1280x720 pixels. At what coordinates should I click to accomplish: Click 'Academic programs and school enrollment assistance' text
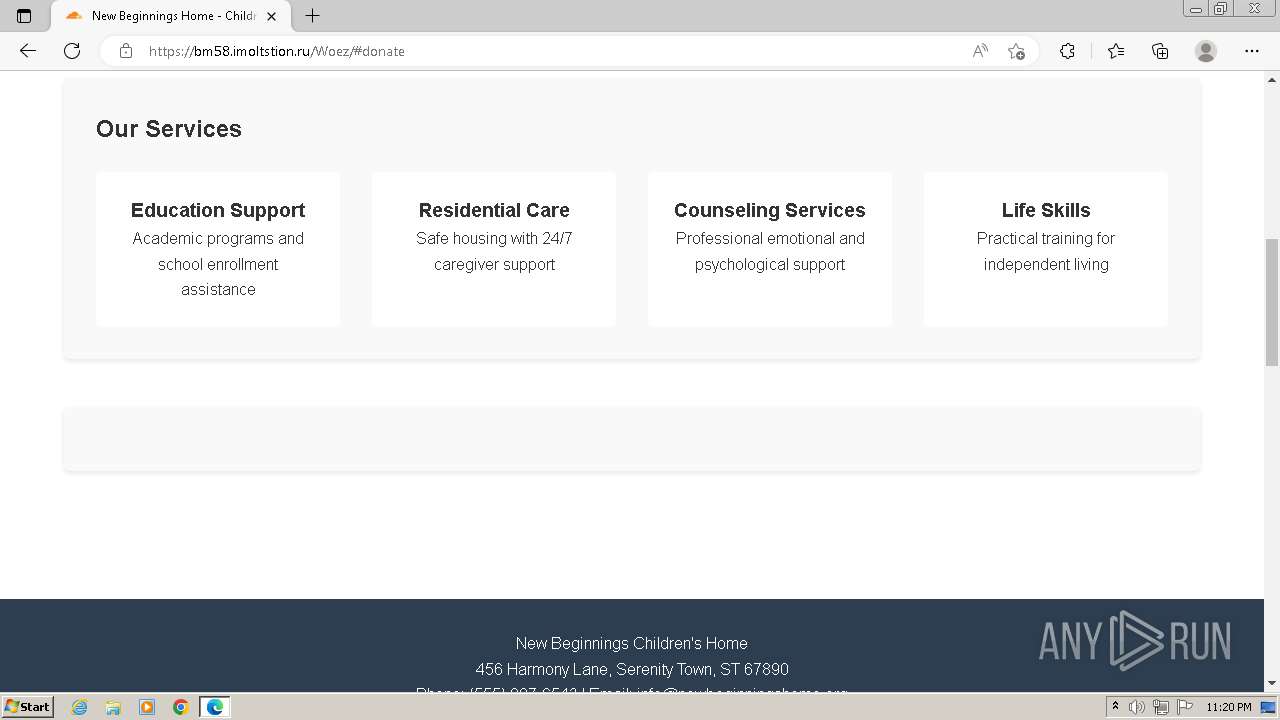[218, 264]
